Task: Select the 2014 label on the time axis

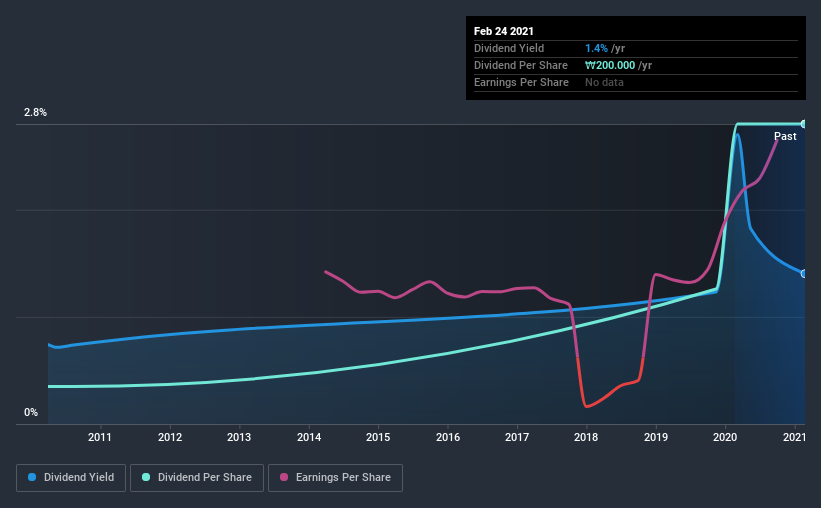Action: click(309, 437)
